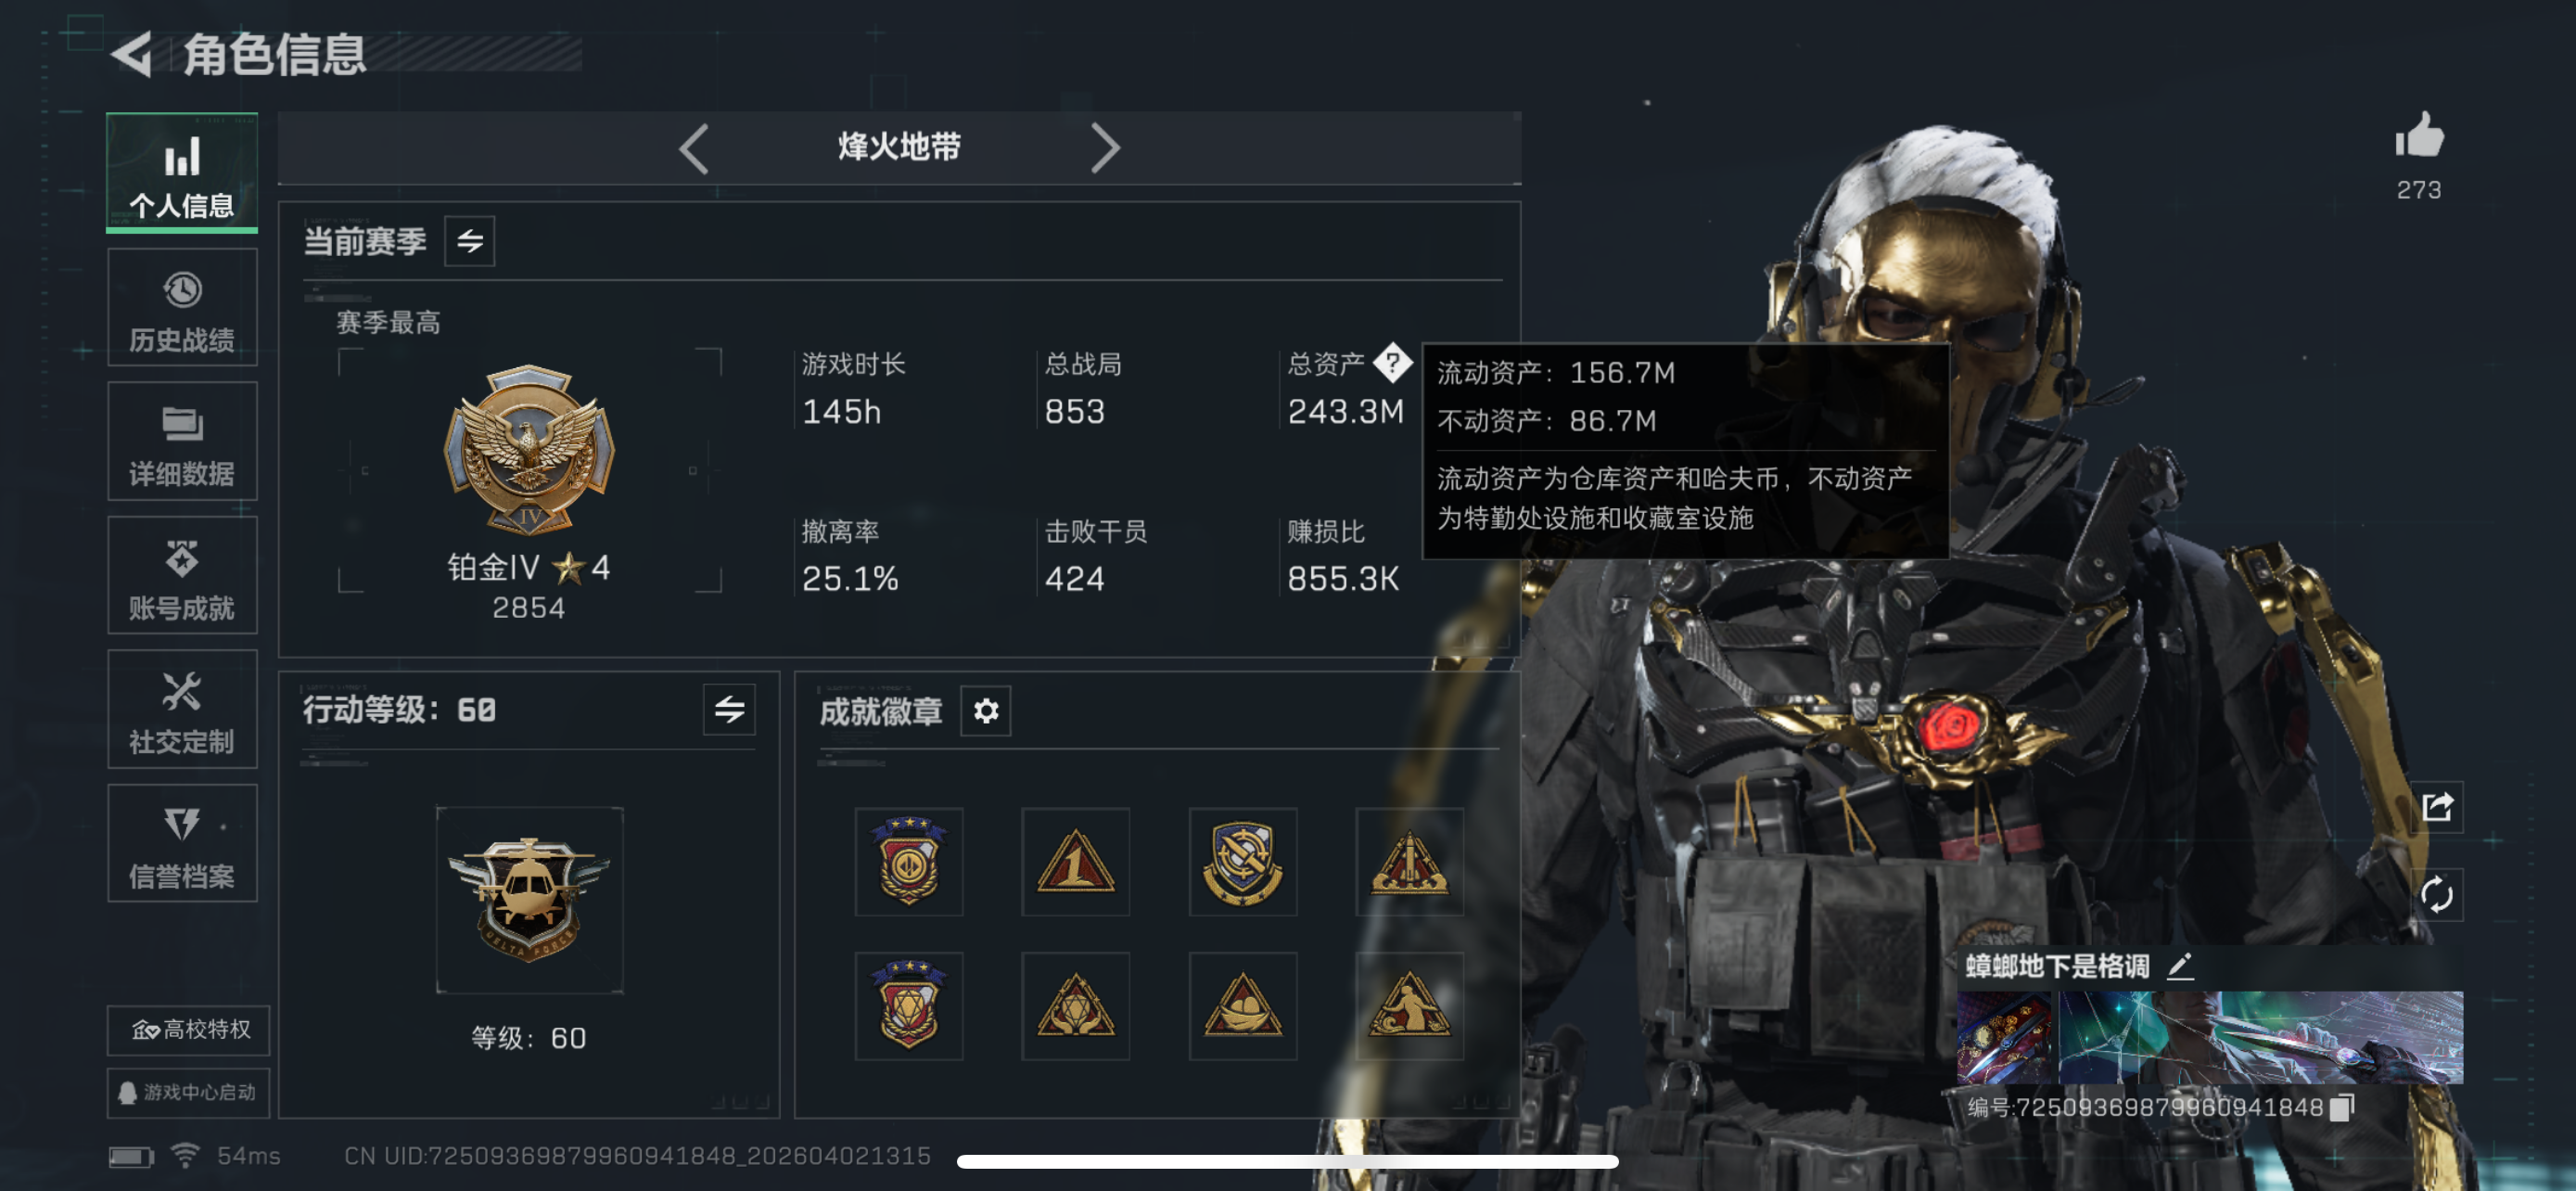The image size is (2576, 1191).
Task: Select the 账号成就 sidebar tab
Action: [182, 576]
